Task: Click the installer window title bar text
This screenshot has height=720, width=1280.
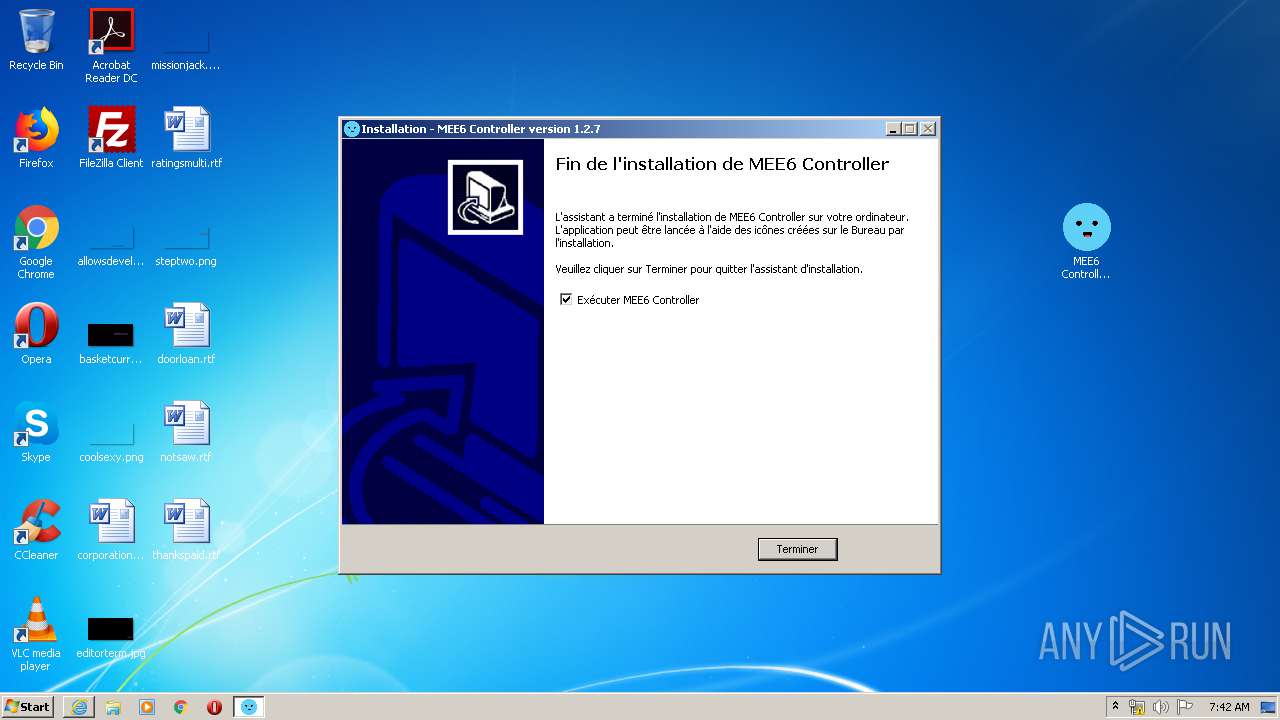Action: coord(481,129)
